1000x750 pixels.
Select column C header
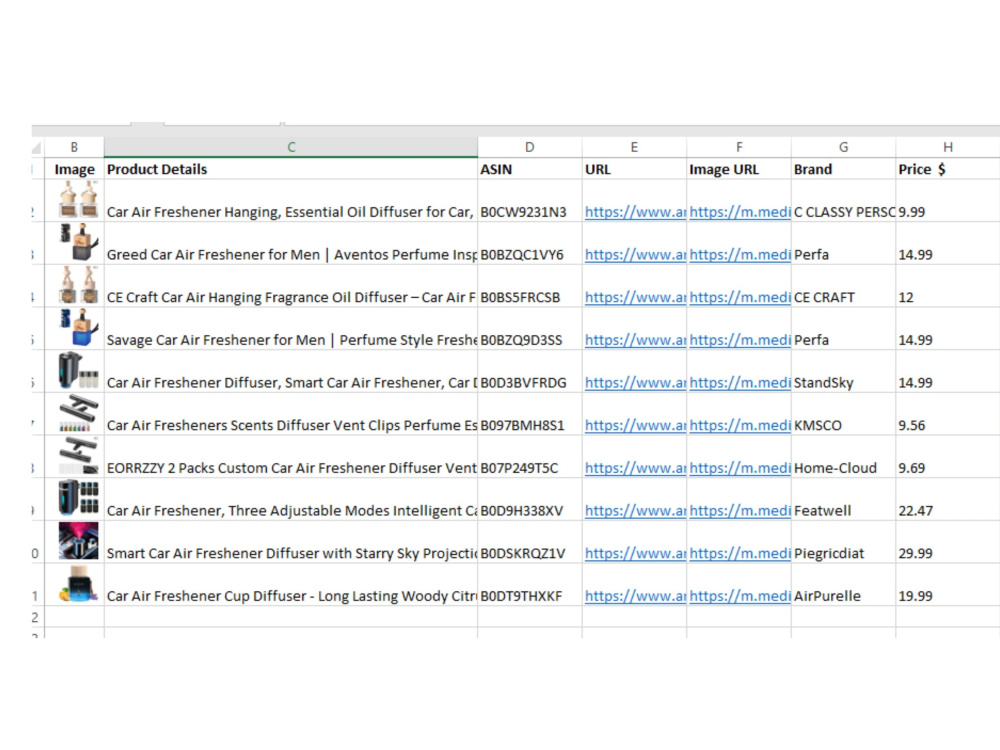click(291, 147)
